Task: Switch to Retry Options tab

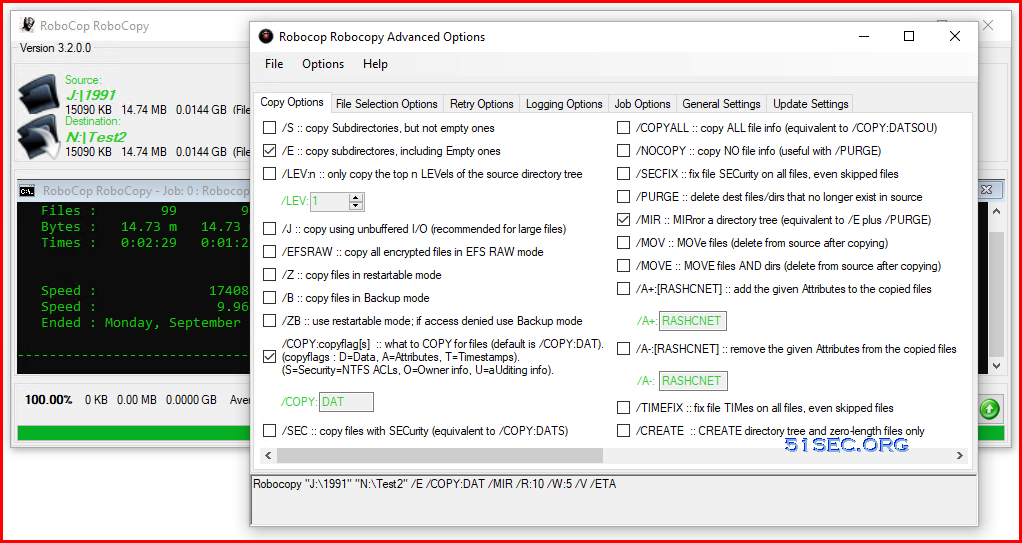Action: pyautogui.click(x=482, y=104)
